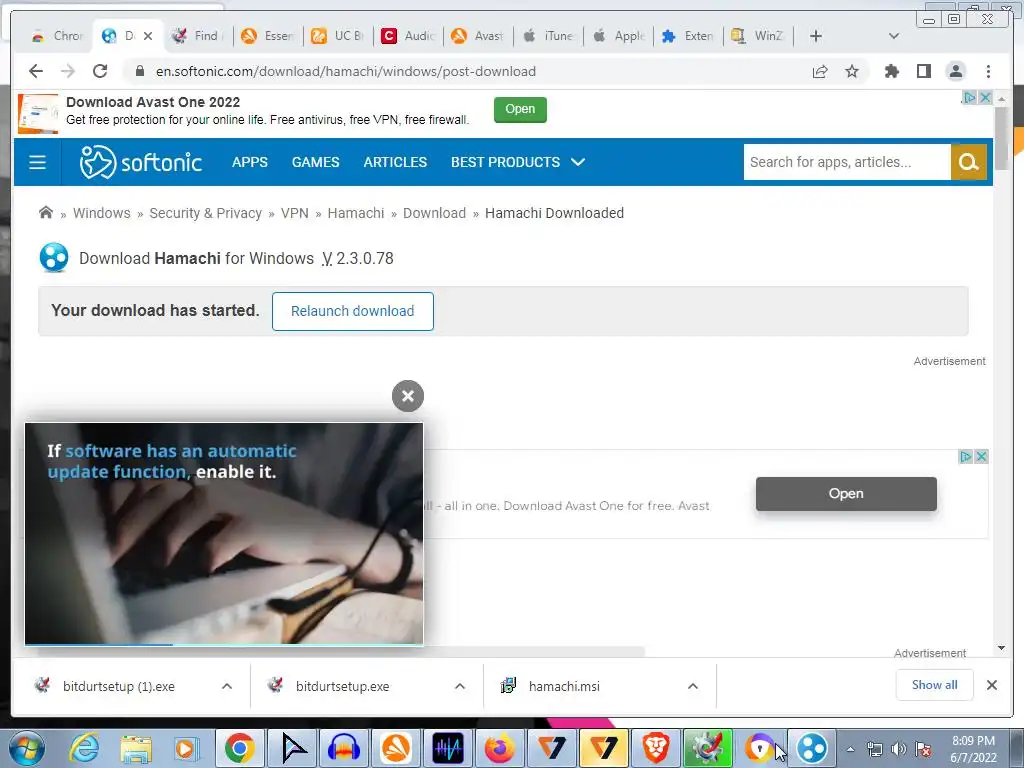Expand options for bitdurtsetup.exe download
Viewport: 1024px width, 768px height.
tap(460, 686)
